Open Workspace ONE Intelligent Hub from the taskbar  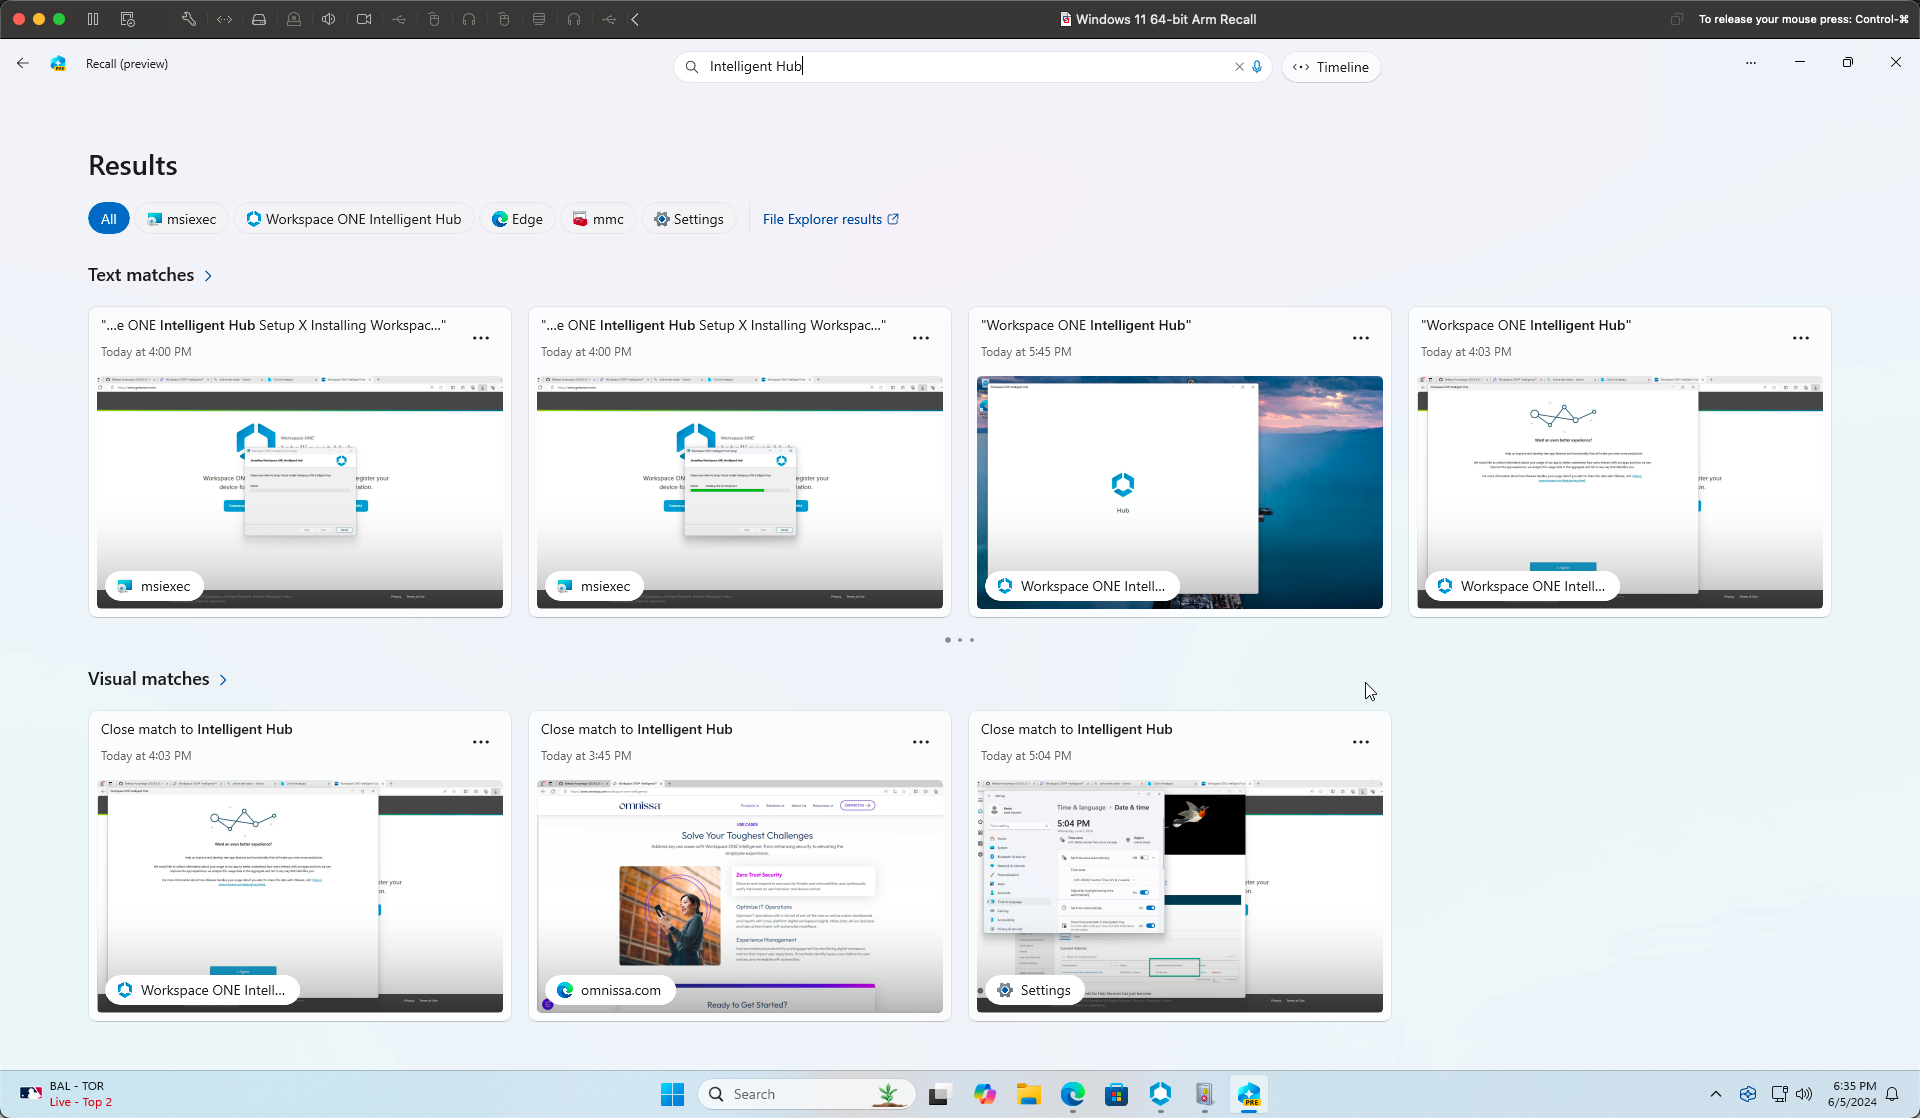click(x=1160, y=1094)
